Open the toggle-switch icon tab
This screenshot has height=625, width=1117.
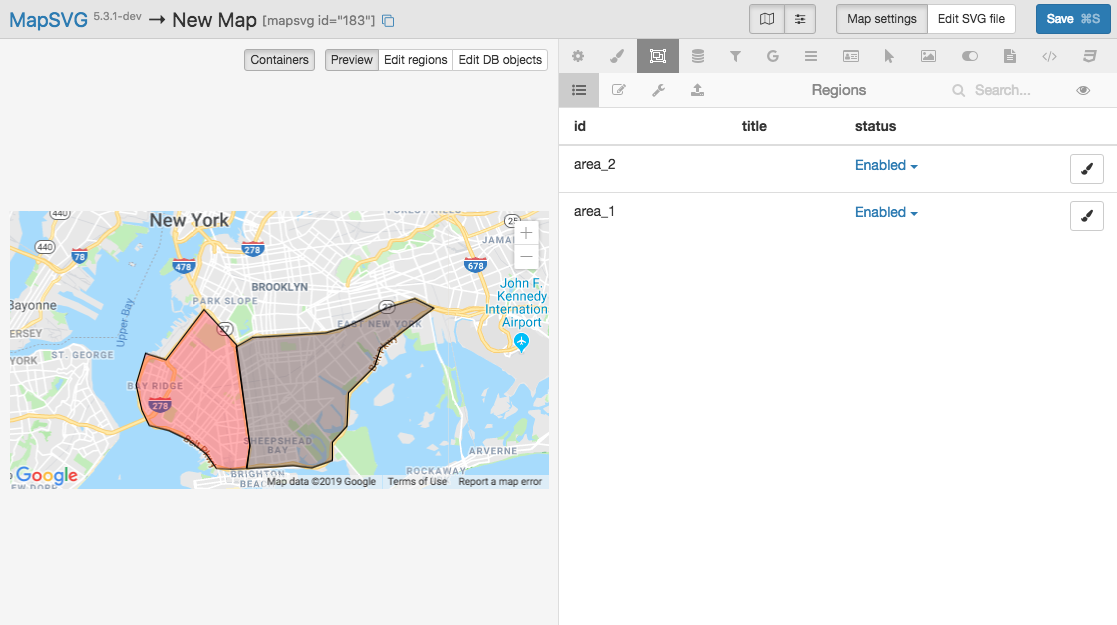pyautogui.click(x=970, y=56)
